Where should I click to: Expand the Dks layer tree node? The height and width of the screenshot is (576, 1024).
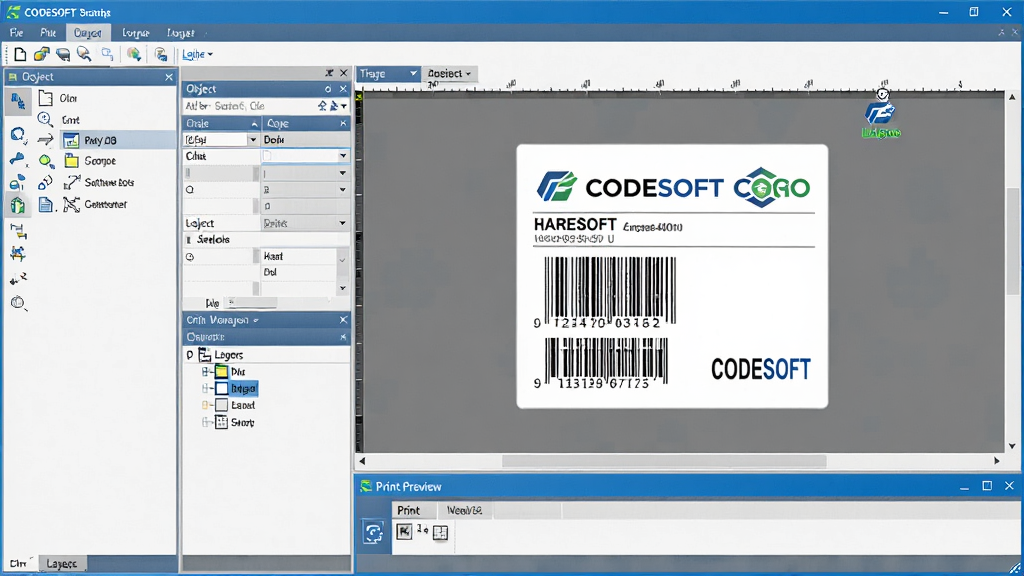coord(205,372)
